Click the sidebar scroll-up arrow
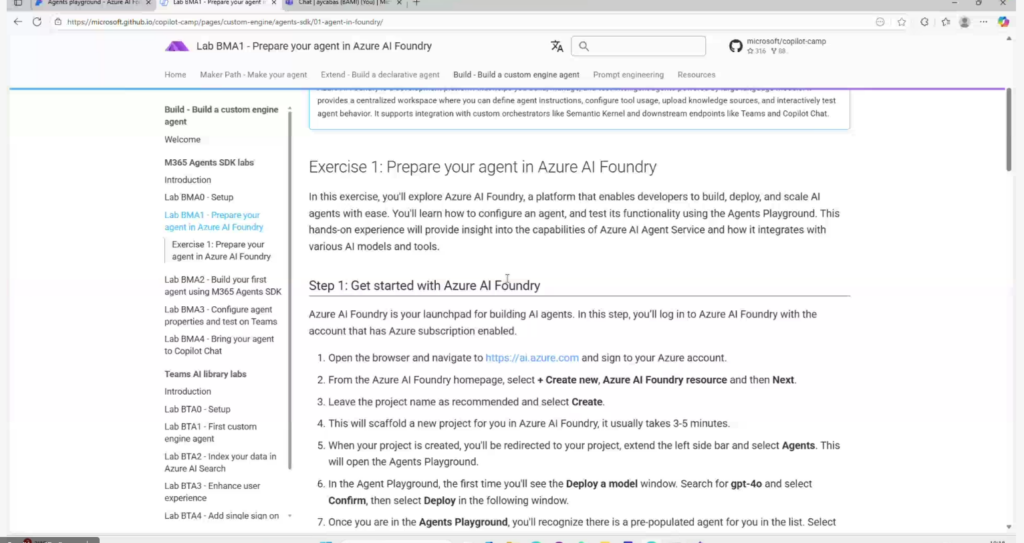The height and width of the screenshot is (543, 1024). (290, 109)
